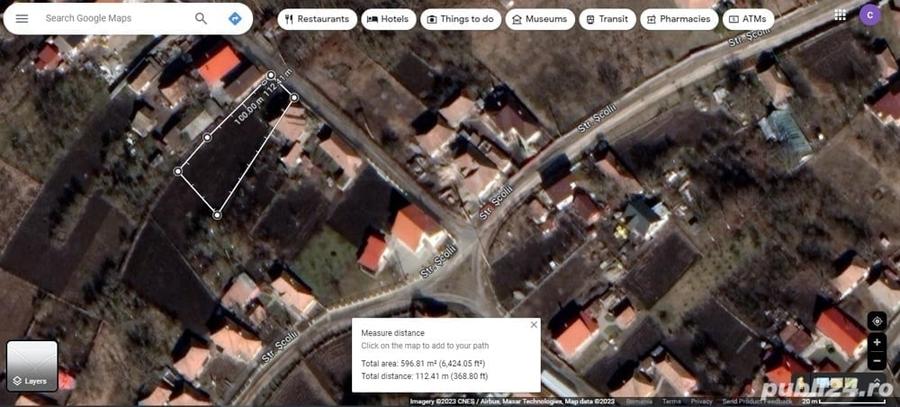This screenshot has width=900, height=407.
Task: Click the 20 m scale bar
Action: tap(844, 402)
